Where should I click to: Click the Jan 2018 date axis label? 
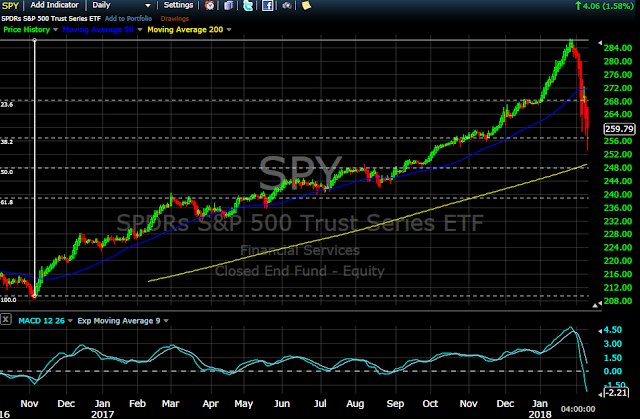(540, 409)
